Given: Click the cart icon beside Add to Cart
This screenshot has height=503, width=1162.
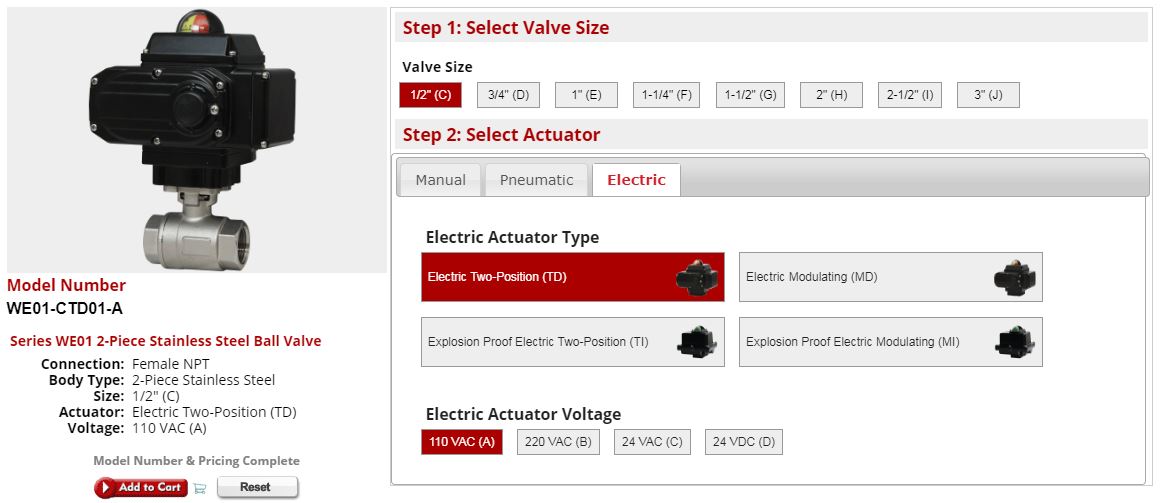Looking at the screenshot, I should click(x=199, y=488).
